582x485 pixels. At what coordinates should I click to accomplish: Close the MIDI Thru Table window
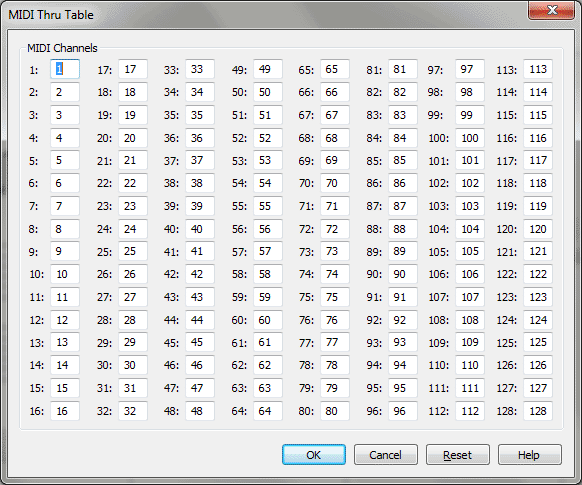click(552, 10)
